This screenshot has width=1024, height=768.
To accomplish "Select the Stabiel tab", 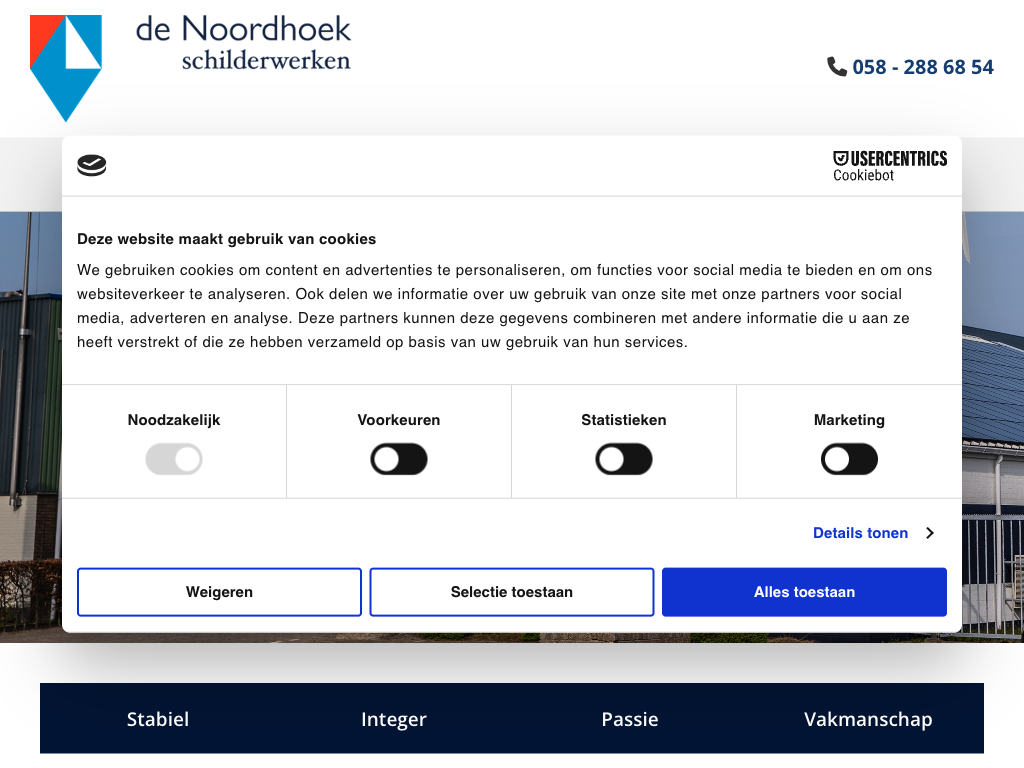I will tap(158, 719).
